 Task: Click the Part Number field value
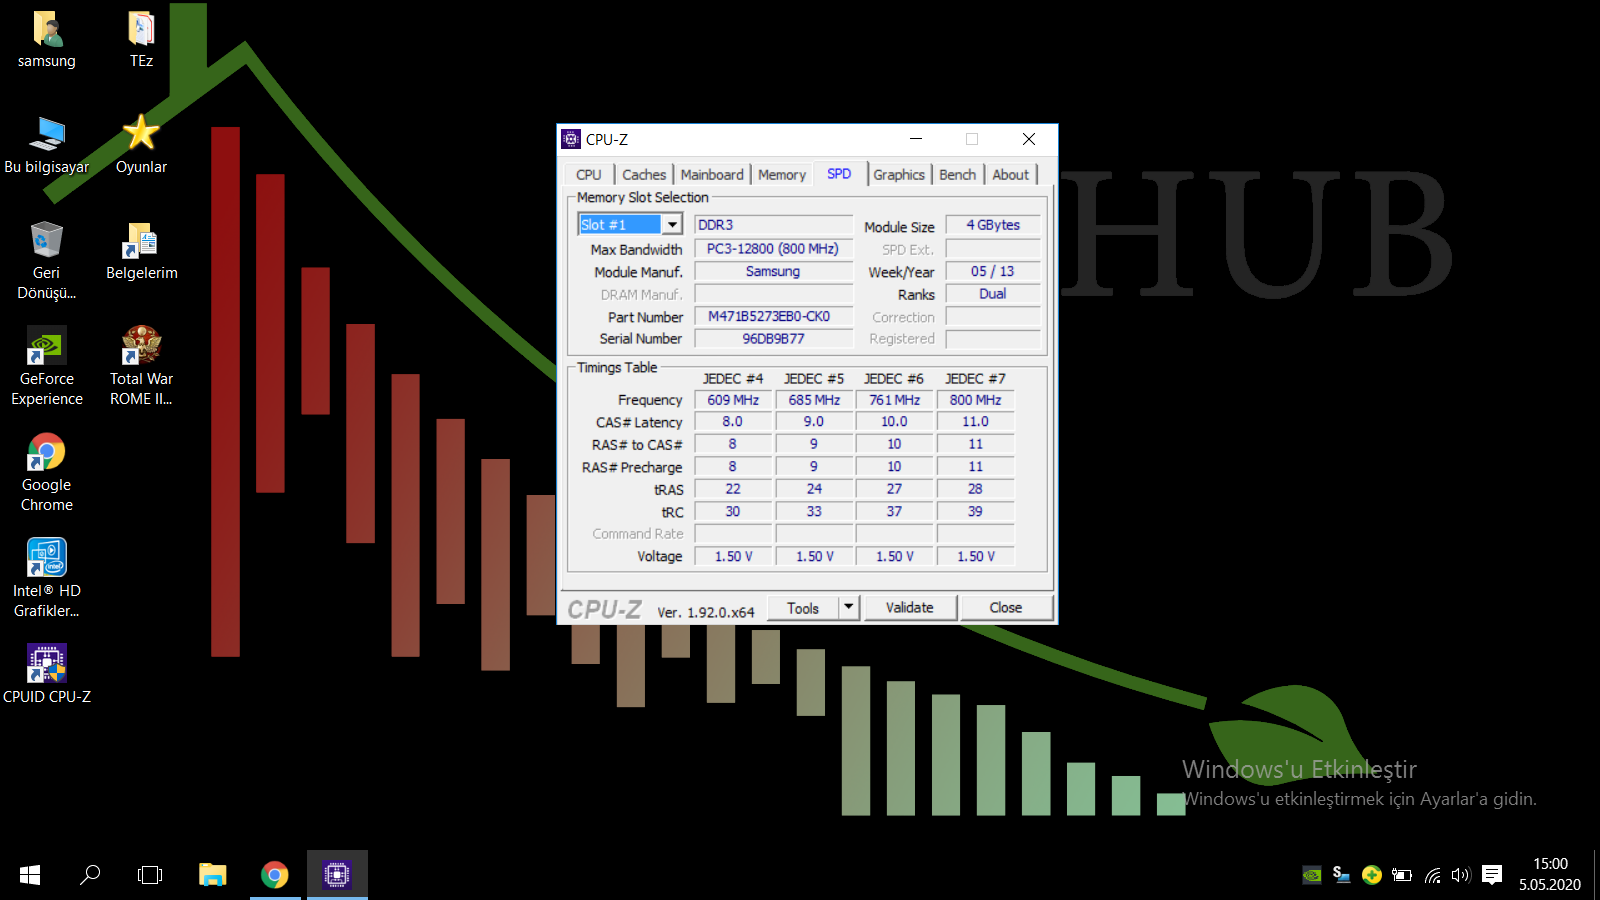(x=772, y=316)
